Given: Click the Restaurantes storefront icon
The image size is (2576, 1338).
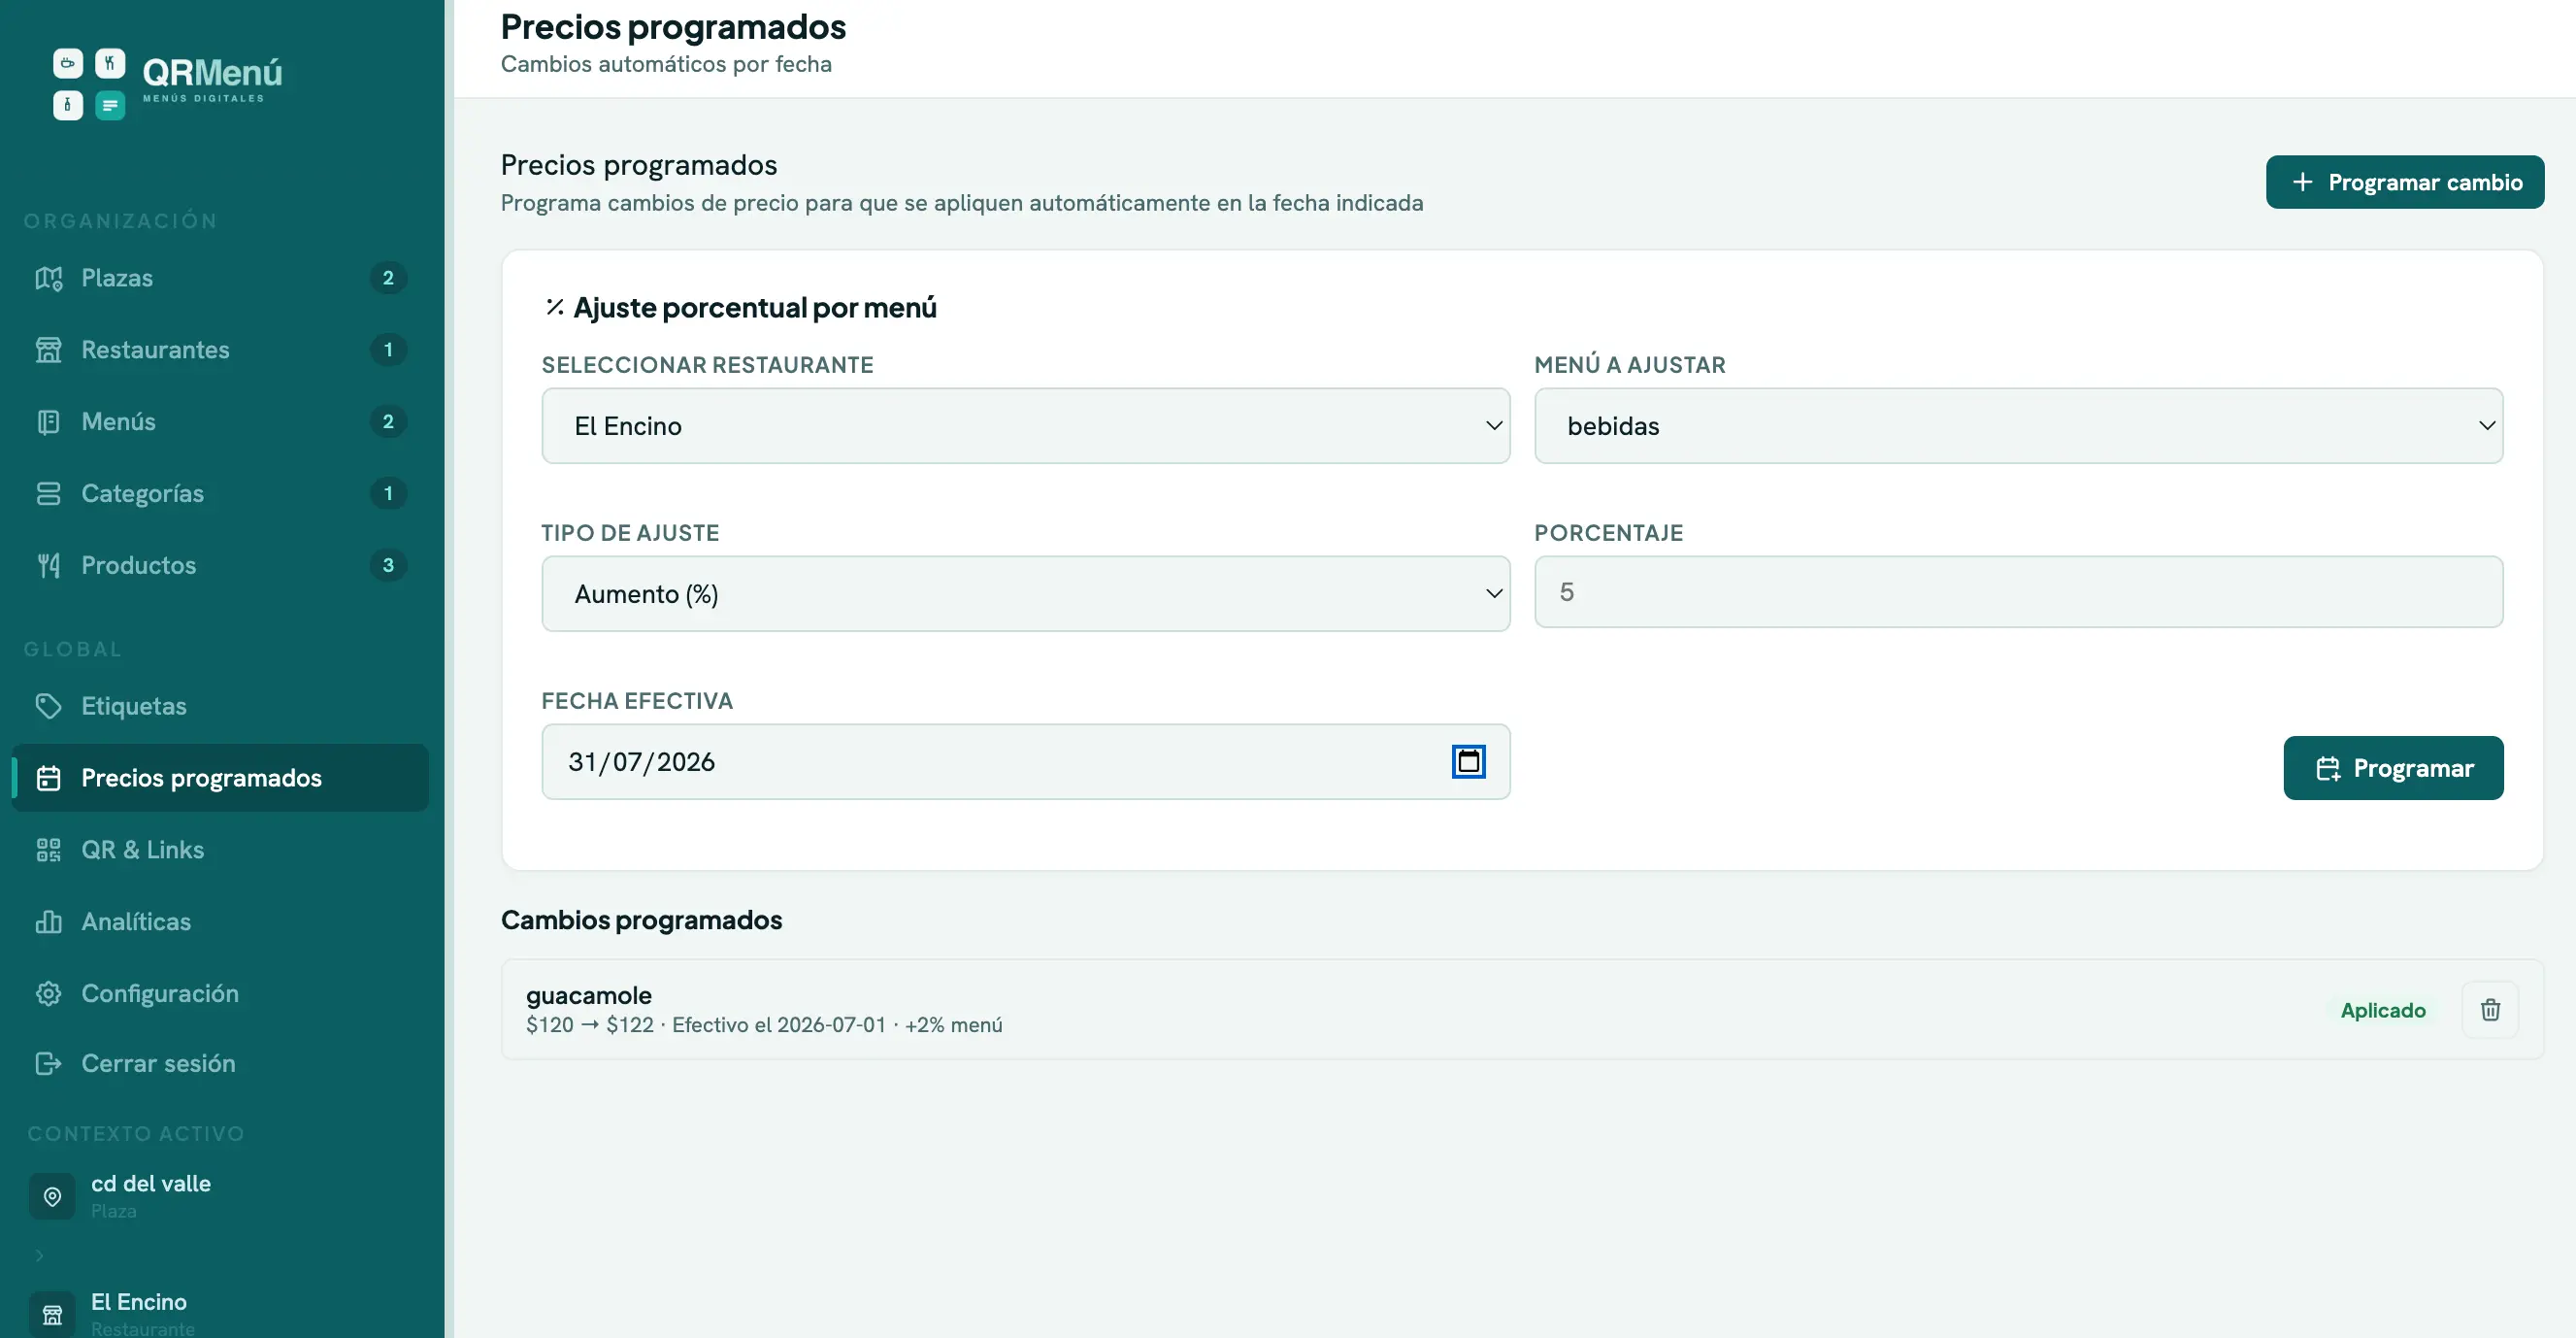Looking at the screenshot, I should (48, 350).
